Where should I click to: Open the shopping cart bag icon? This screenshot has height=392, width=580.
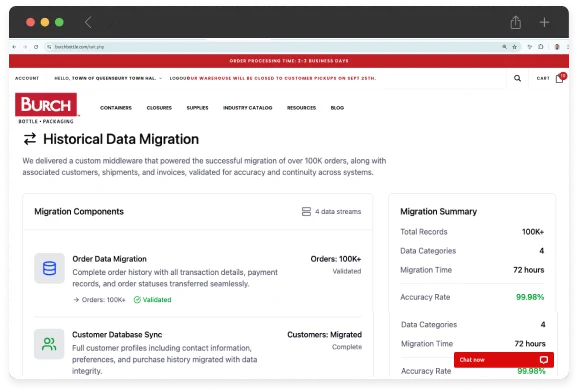560,78
